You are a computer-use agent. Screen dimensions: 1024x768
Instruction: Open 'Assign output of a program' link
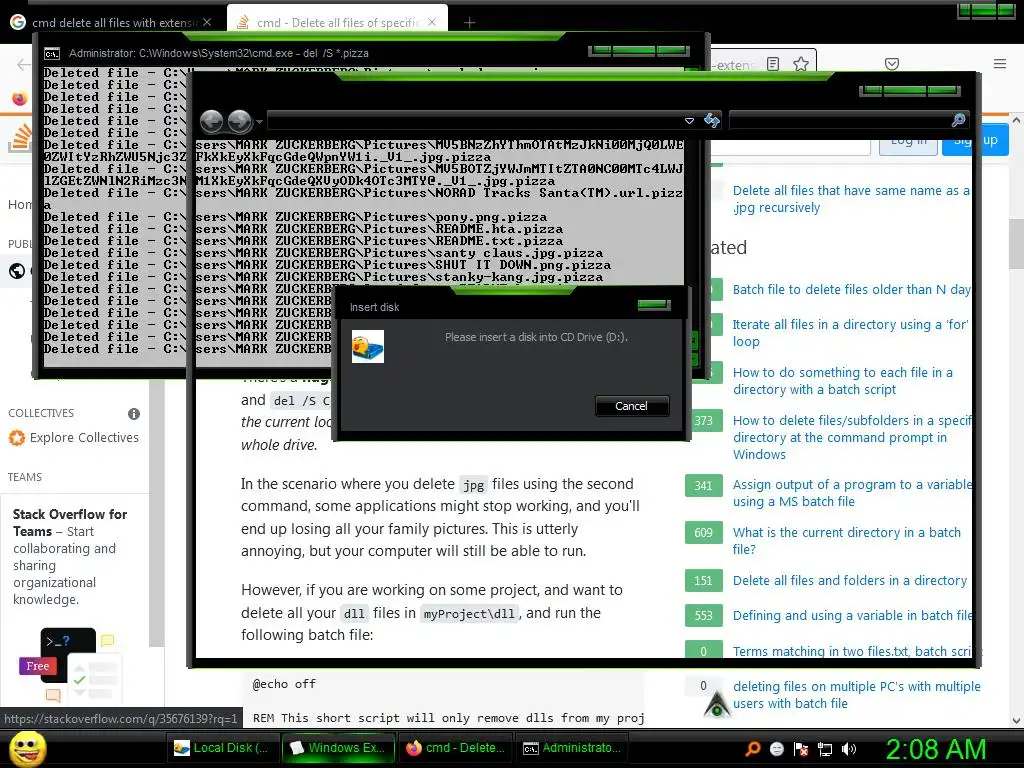852,493
